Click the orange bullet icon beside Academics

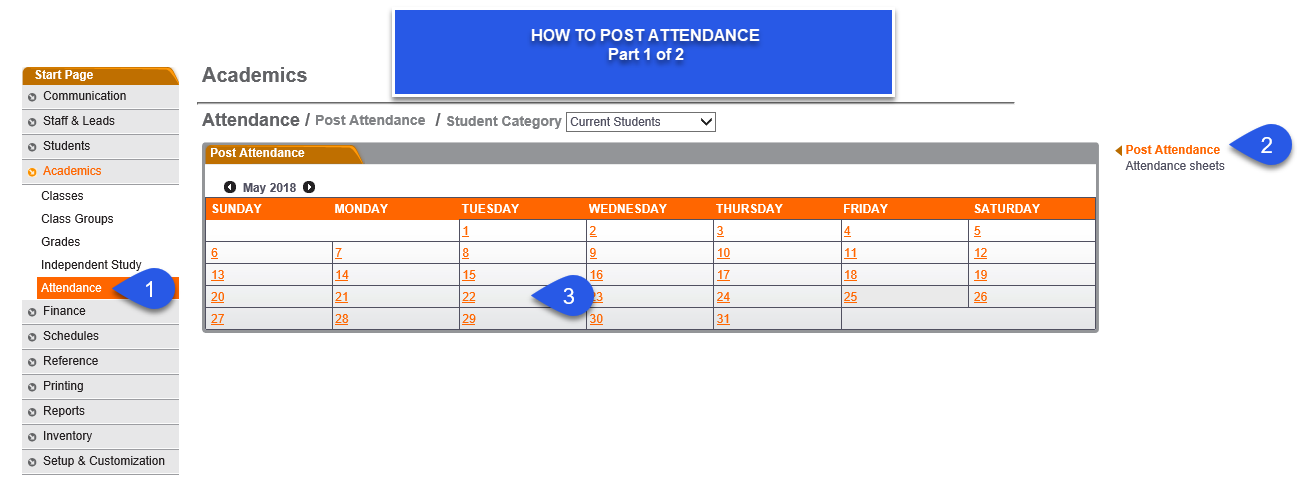[x=33, y=172]
